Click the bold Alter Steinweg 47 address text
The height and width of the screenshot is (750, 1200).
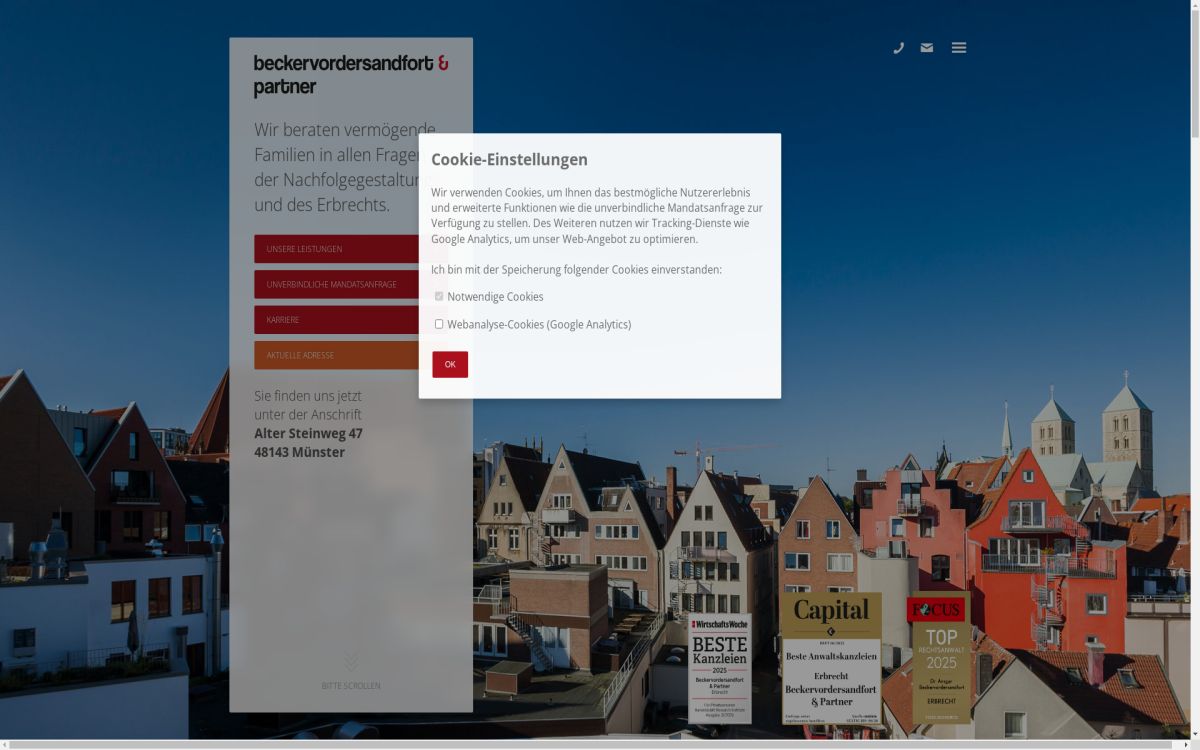[308, 433]
